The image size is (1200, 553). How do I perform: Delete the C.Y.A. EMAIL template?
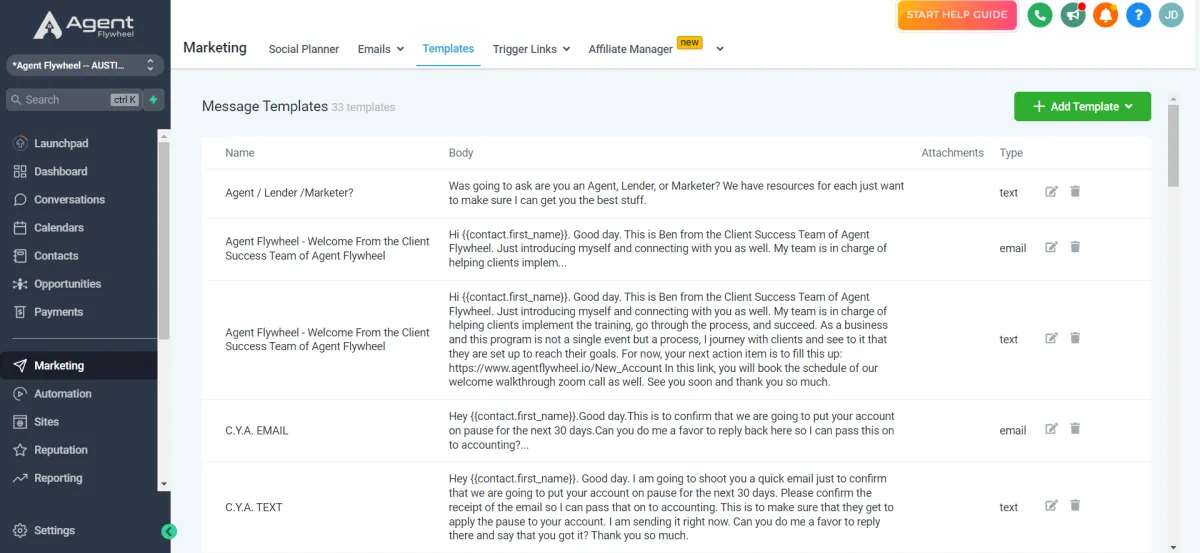(x=1075, y=429)
